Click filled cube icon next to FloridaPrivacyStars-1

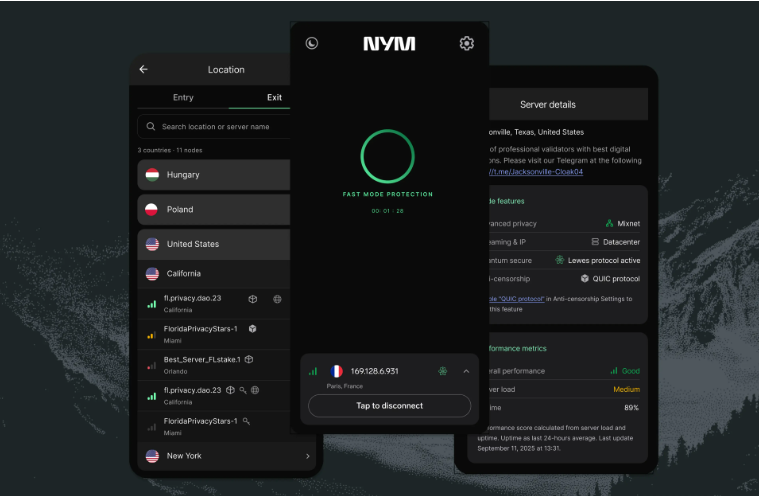tap(252, 329)
